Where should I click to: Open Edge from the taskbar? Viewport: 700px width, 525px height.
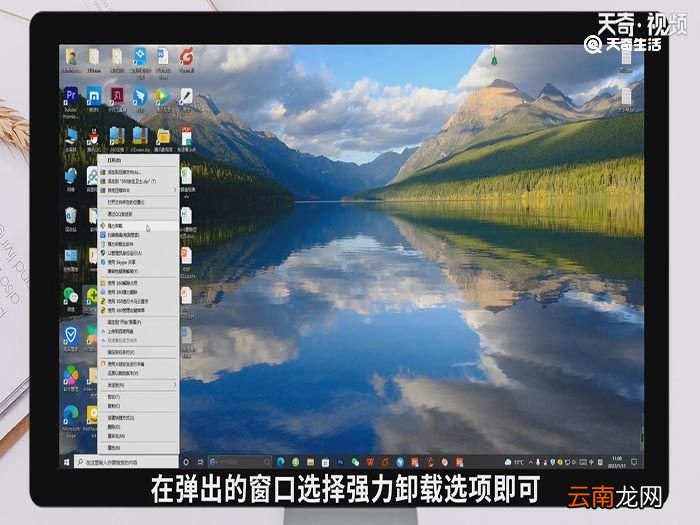click(280, 462)
